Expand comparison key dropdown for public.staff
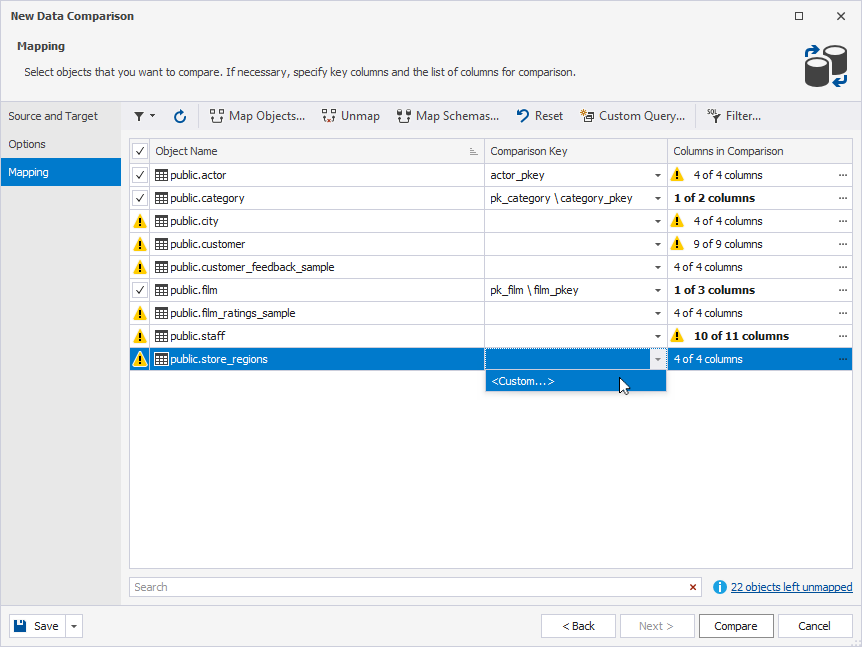862x647 pixels. (657, 336)
